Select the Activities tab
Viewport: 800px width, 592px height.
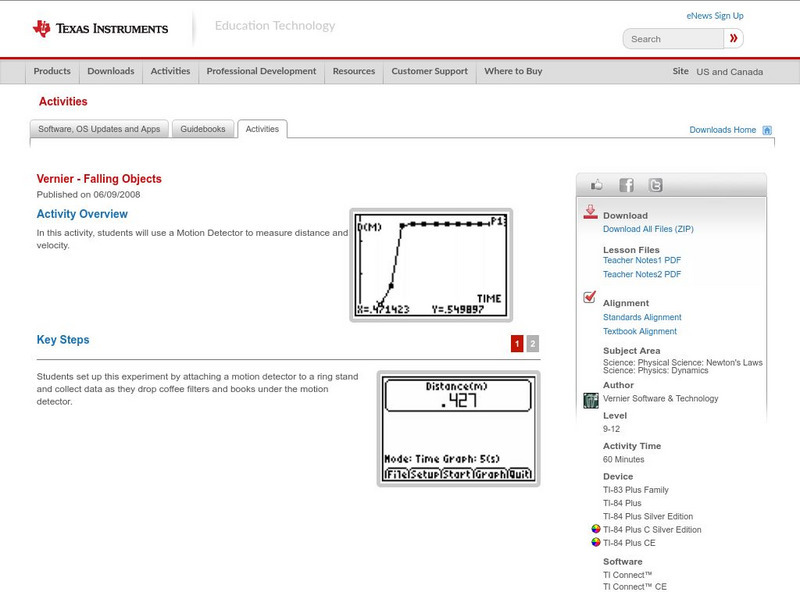coord(262,129)
